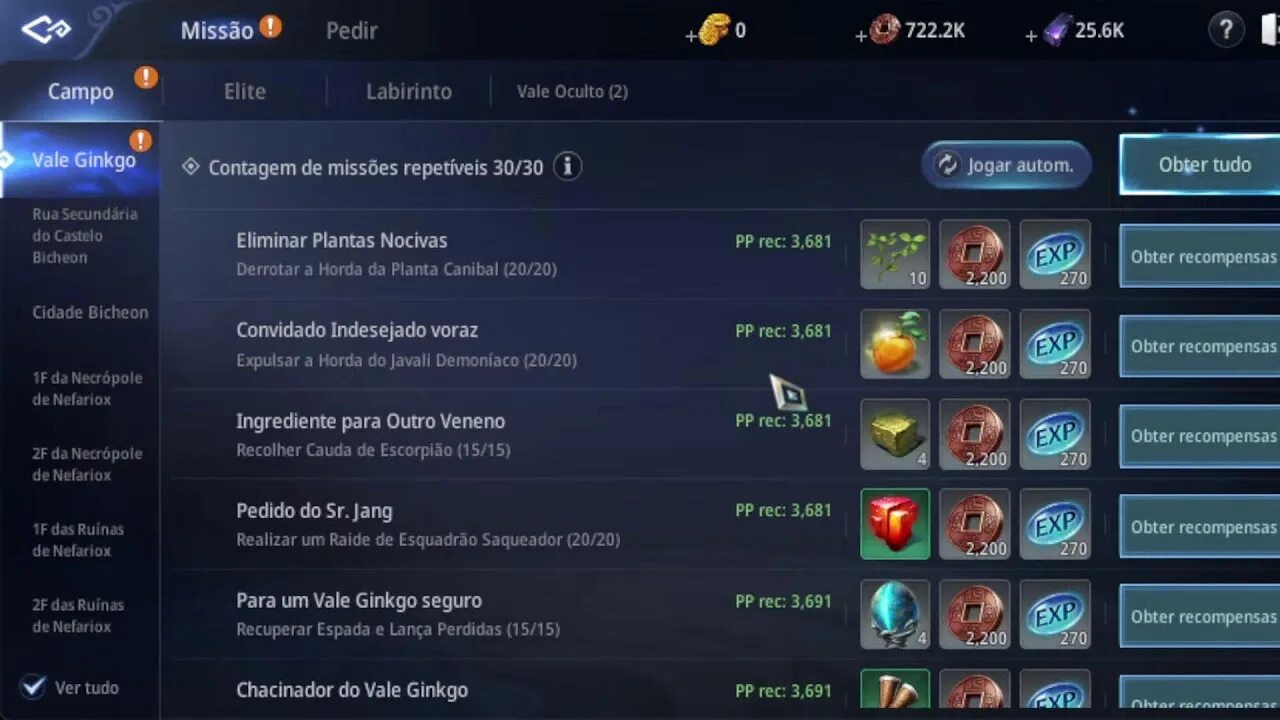Screen dimensions: 1280x720
Task: Open the help question mark icon
Action: coord(1226,31)
